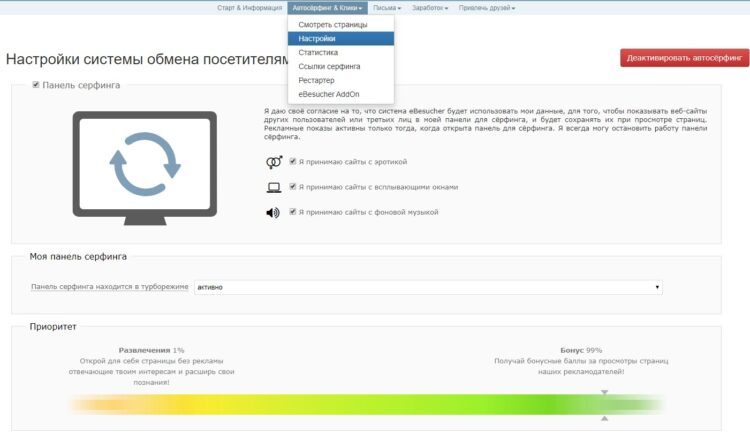Uncheck 'Я принимаю сайты с эротикой'
The width and height of the screenshot is (750, 434).
(x=292, y=161)
